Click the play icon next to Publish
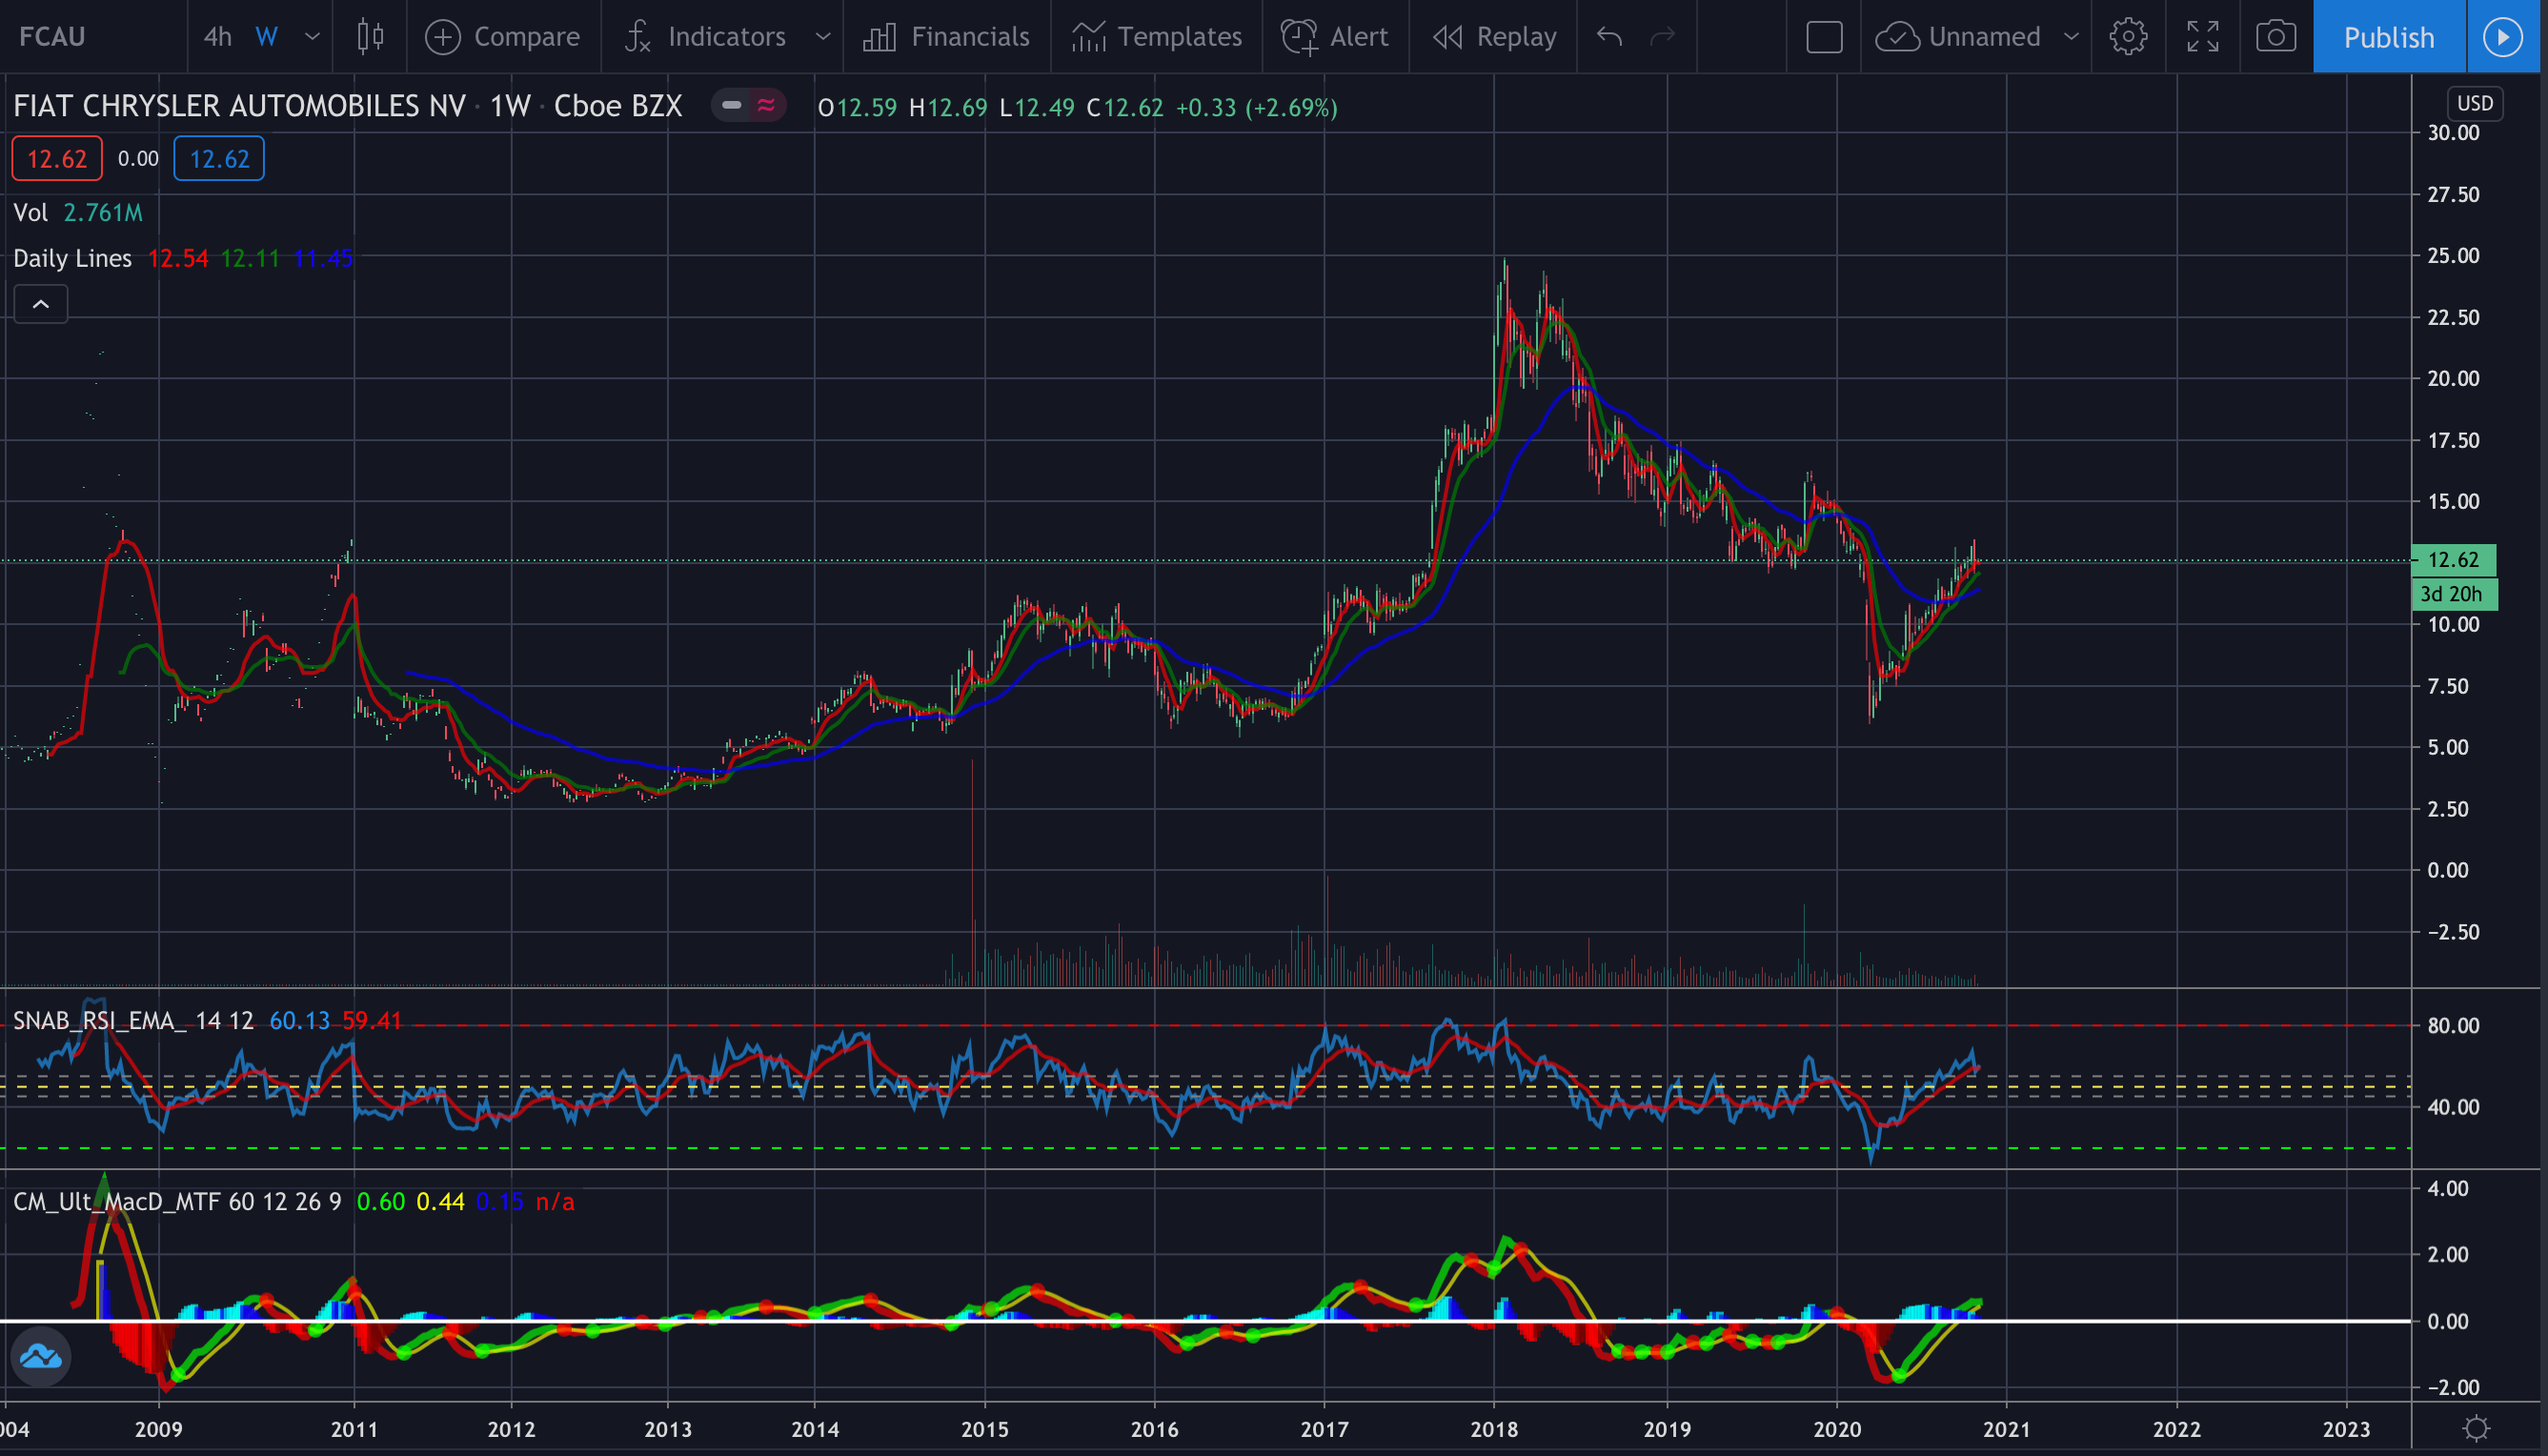This screenshot has height=1456, width=2548. coord(2502,37)
